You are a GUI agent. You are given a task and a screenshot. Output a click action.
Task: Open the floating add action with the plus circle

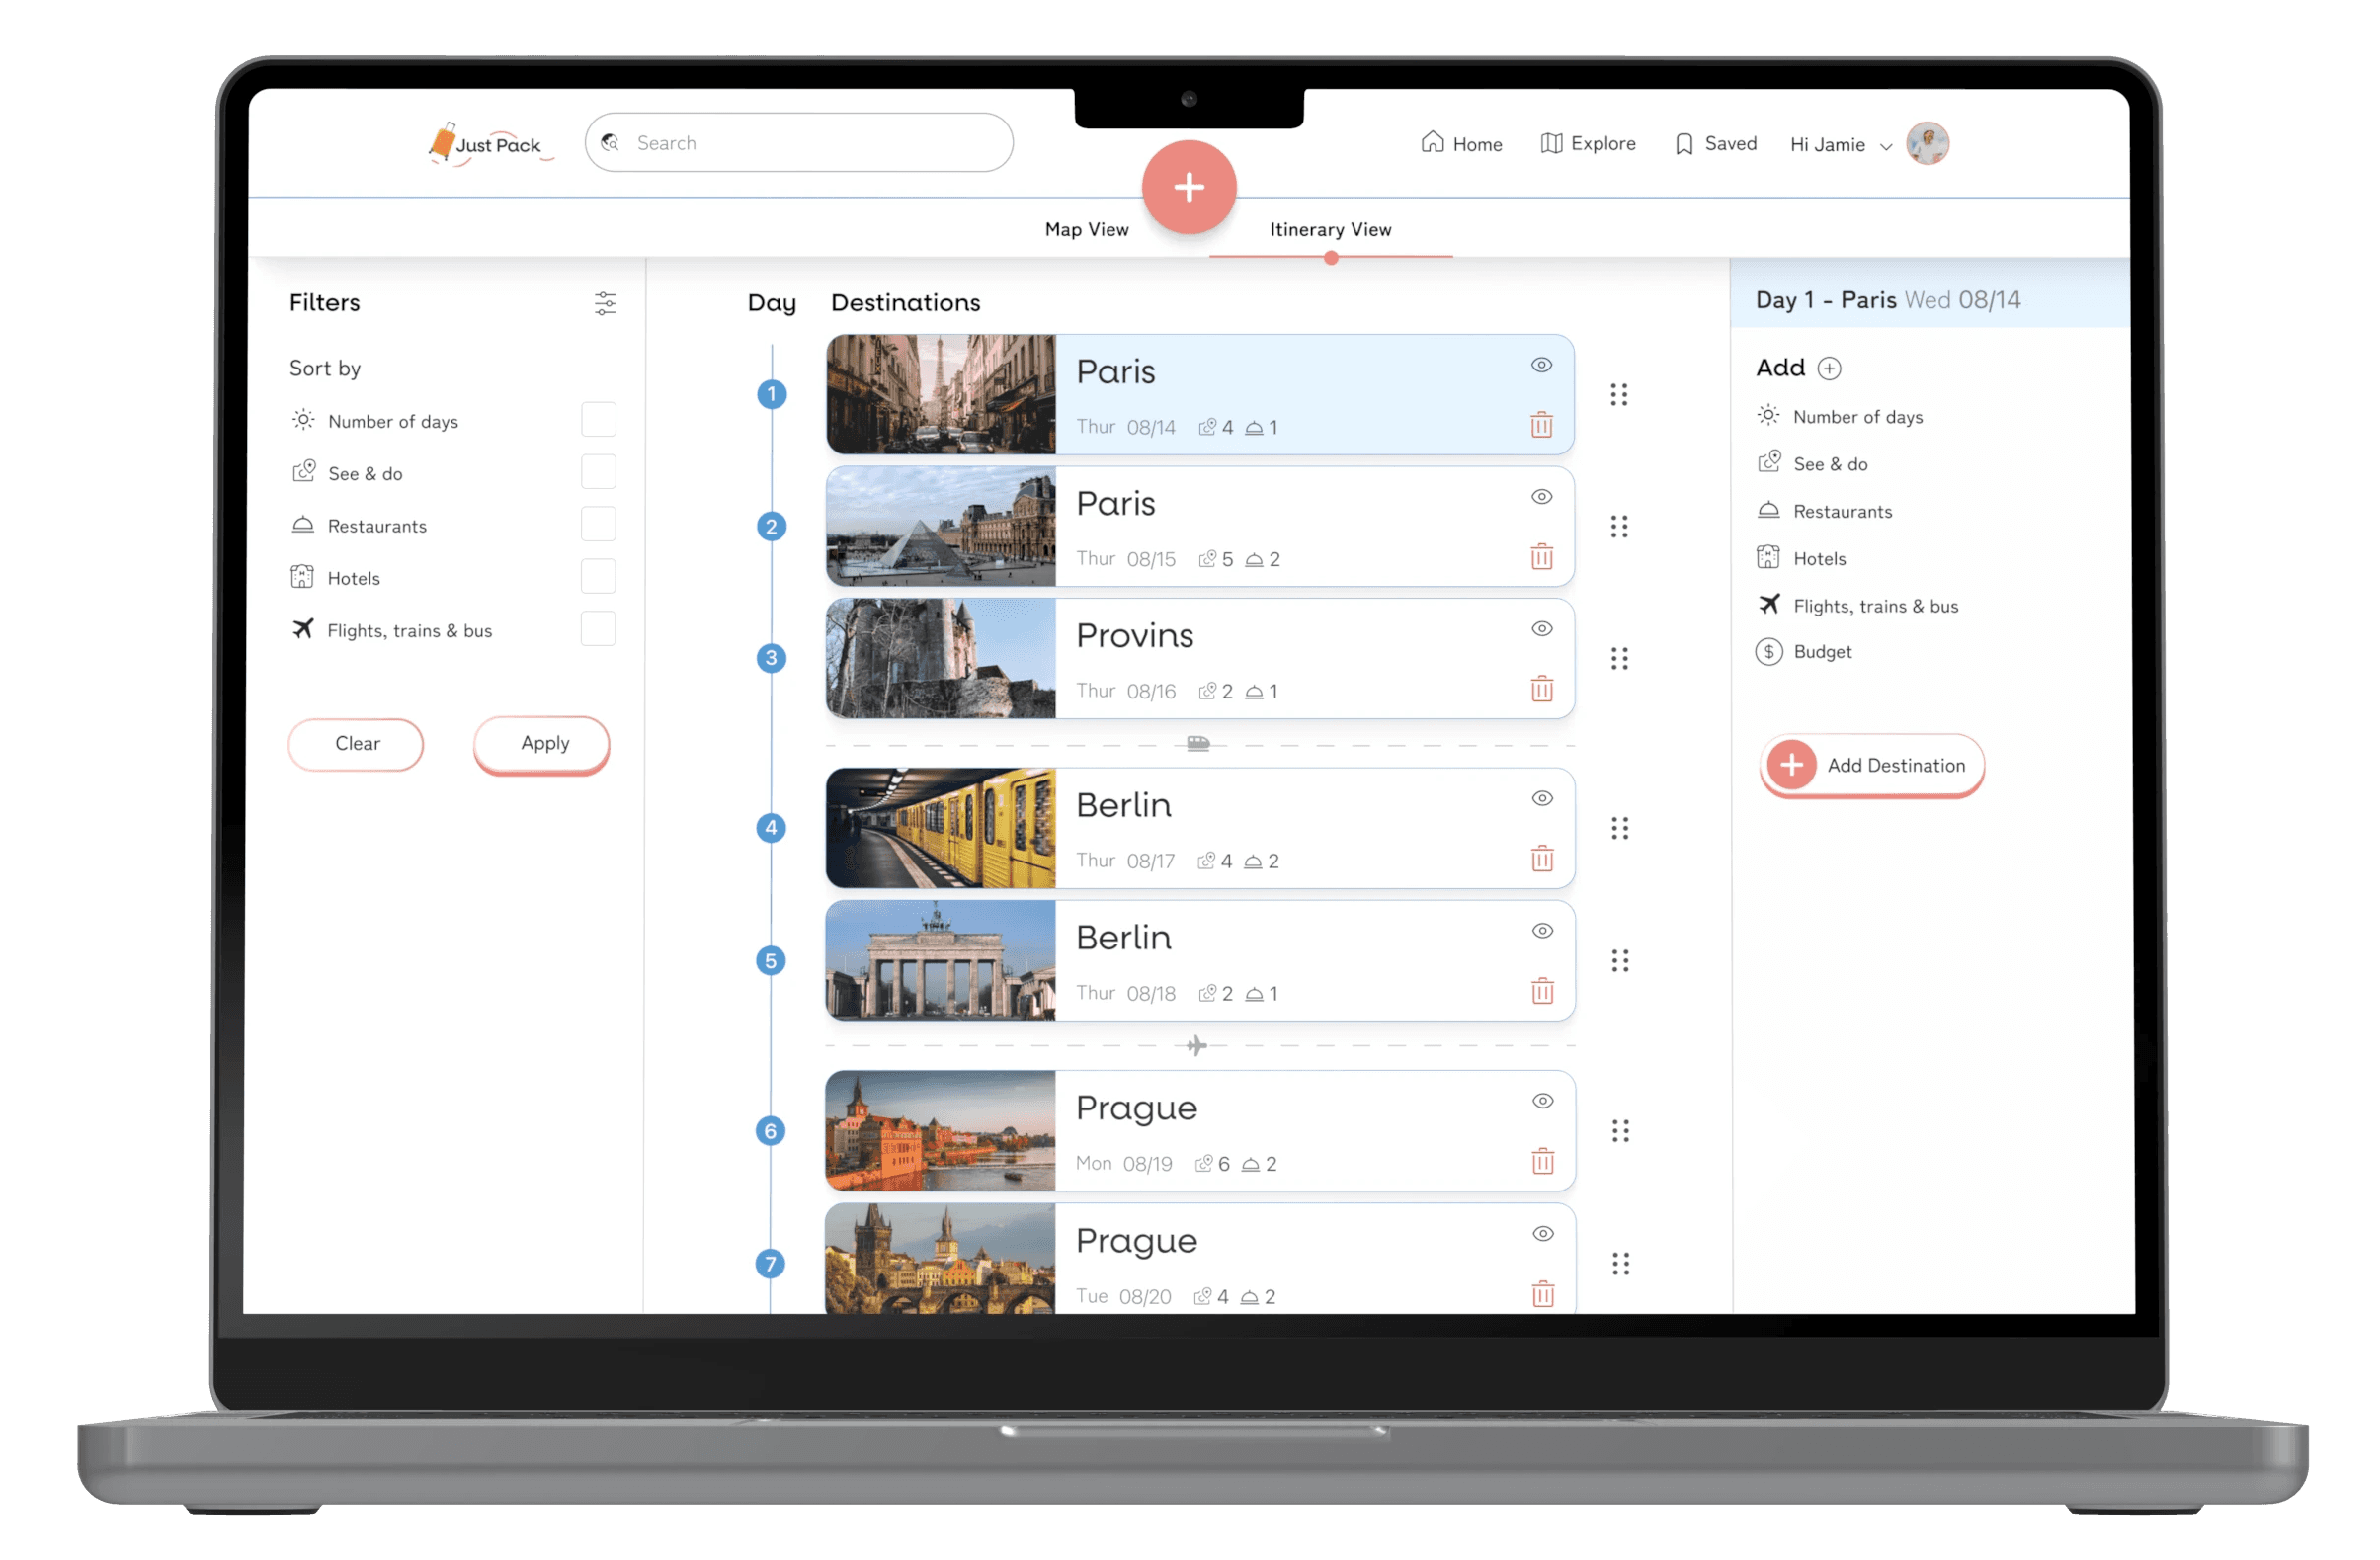click(x=1190, y=187)
